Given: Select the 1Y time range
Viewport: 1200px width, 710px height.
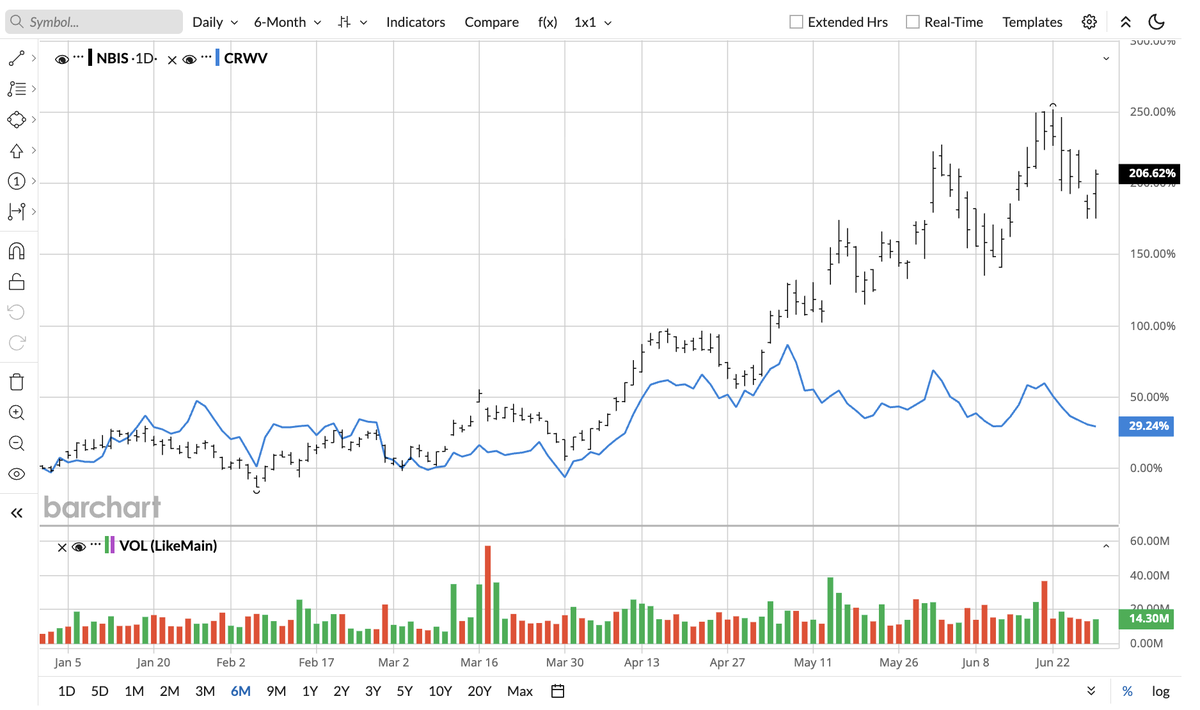Looking at the screenshot, I should pos(310,691).
